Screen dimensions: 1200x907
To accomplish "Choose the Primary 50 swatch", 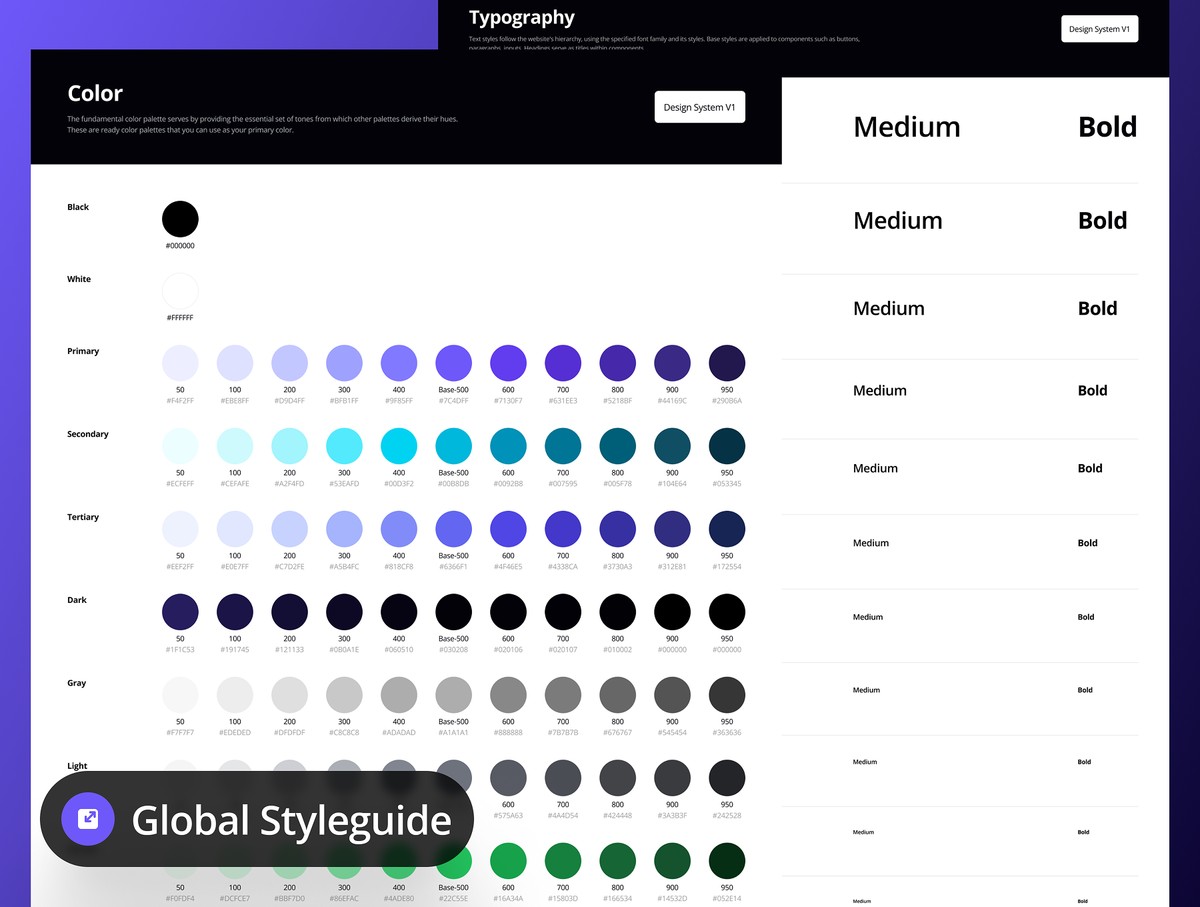I will point(180,362).
